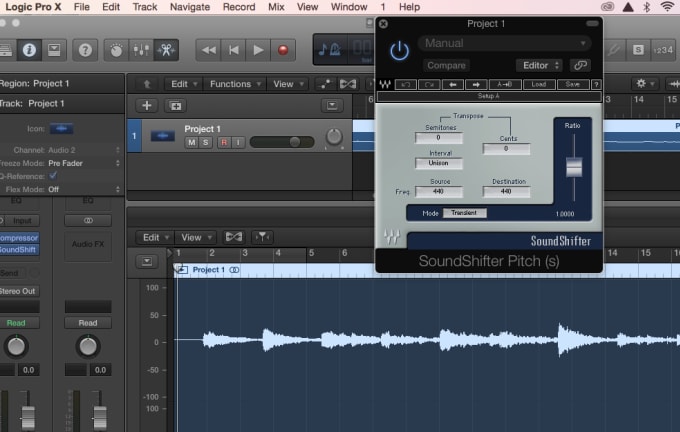
Task: Open the Navigate menu
Action: click(190, 7)
